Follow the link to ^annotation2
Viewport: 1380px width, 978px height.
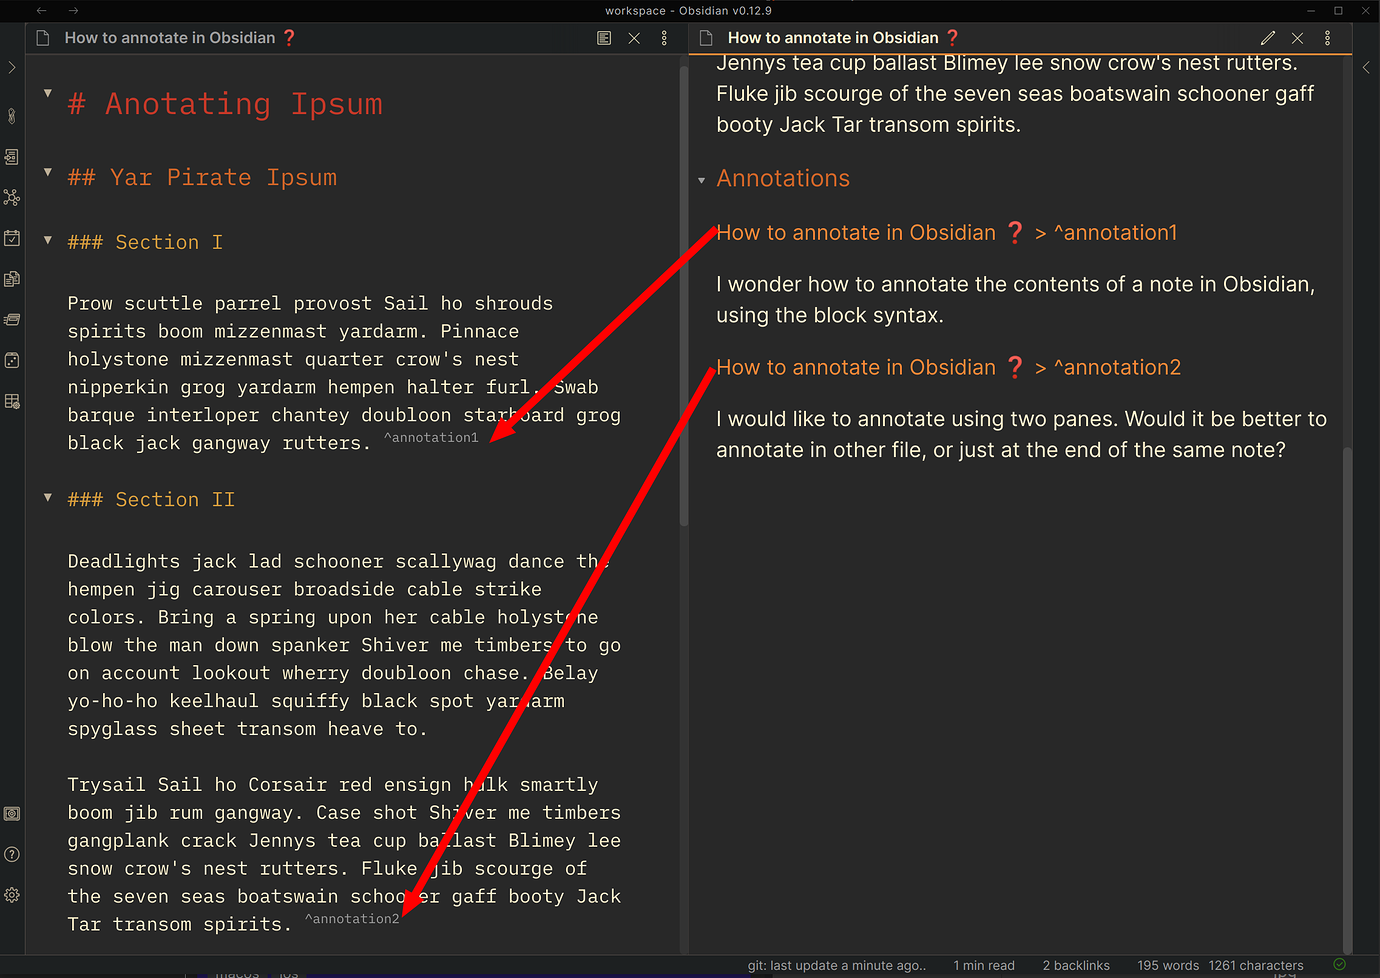[949, 368]
